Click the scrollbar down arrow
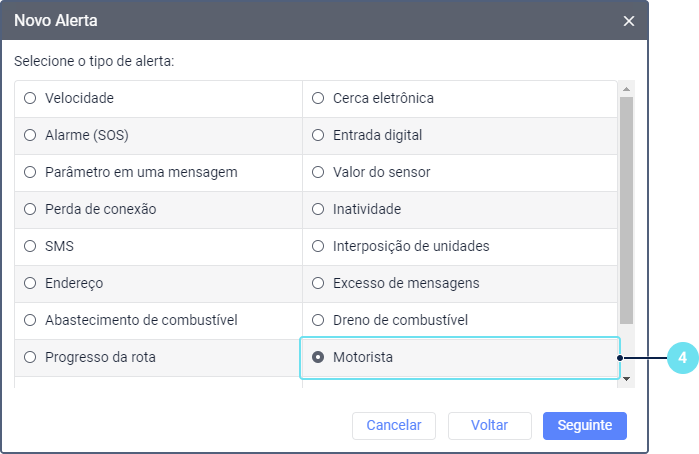This screenshot has height=454, width=699. [627, 379]
